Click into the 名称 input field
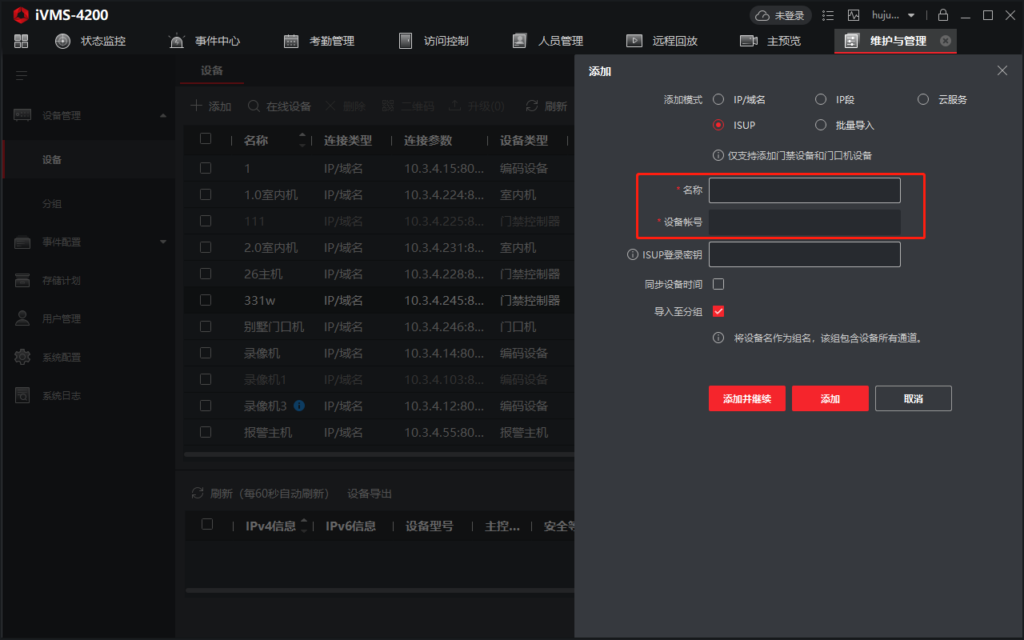 (804, 190)
